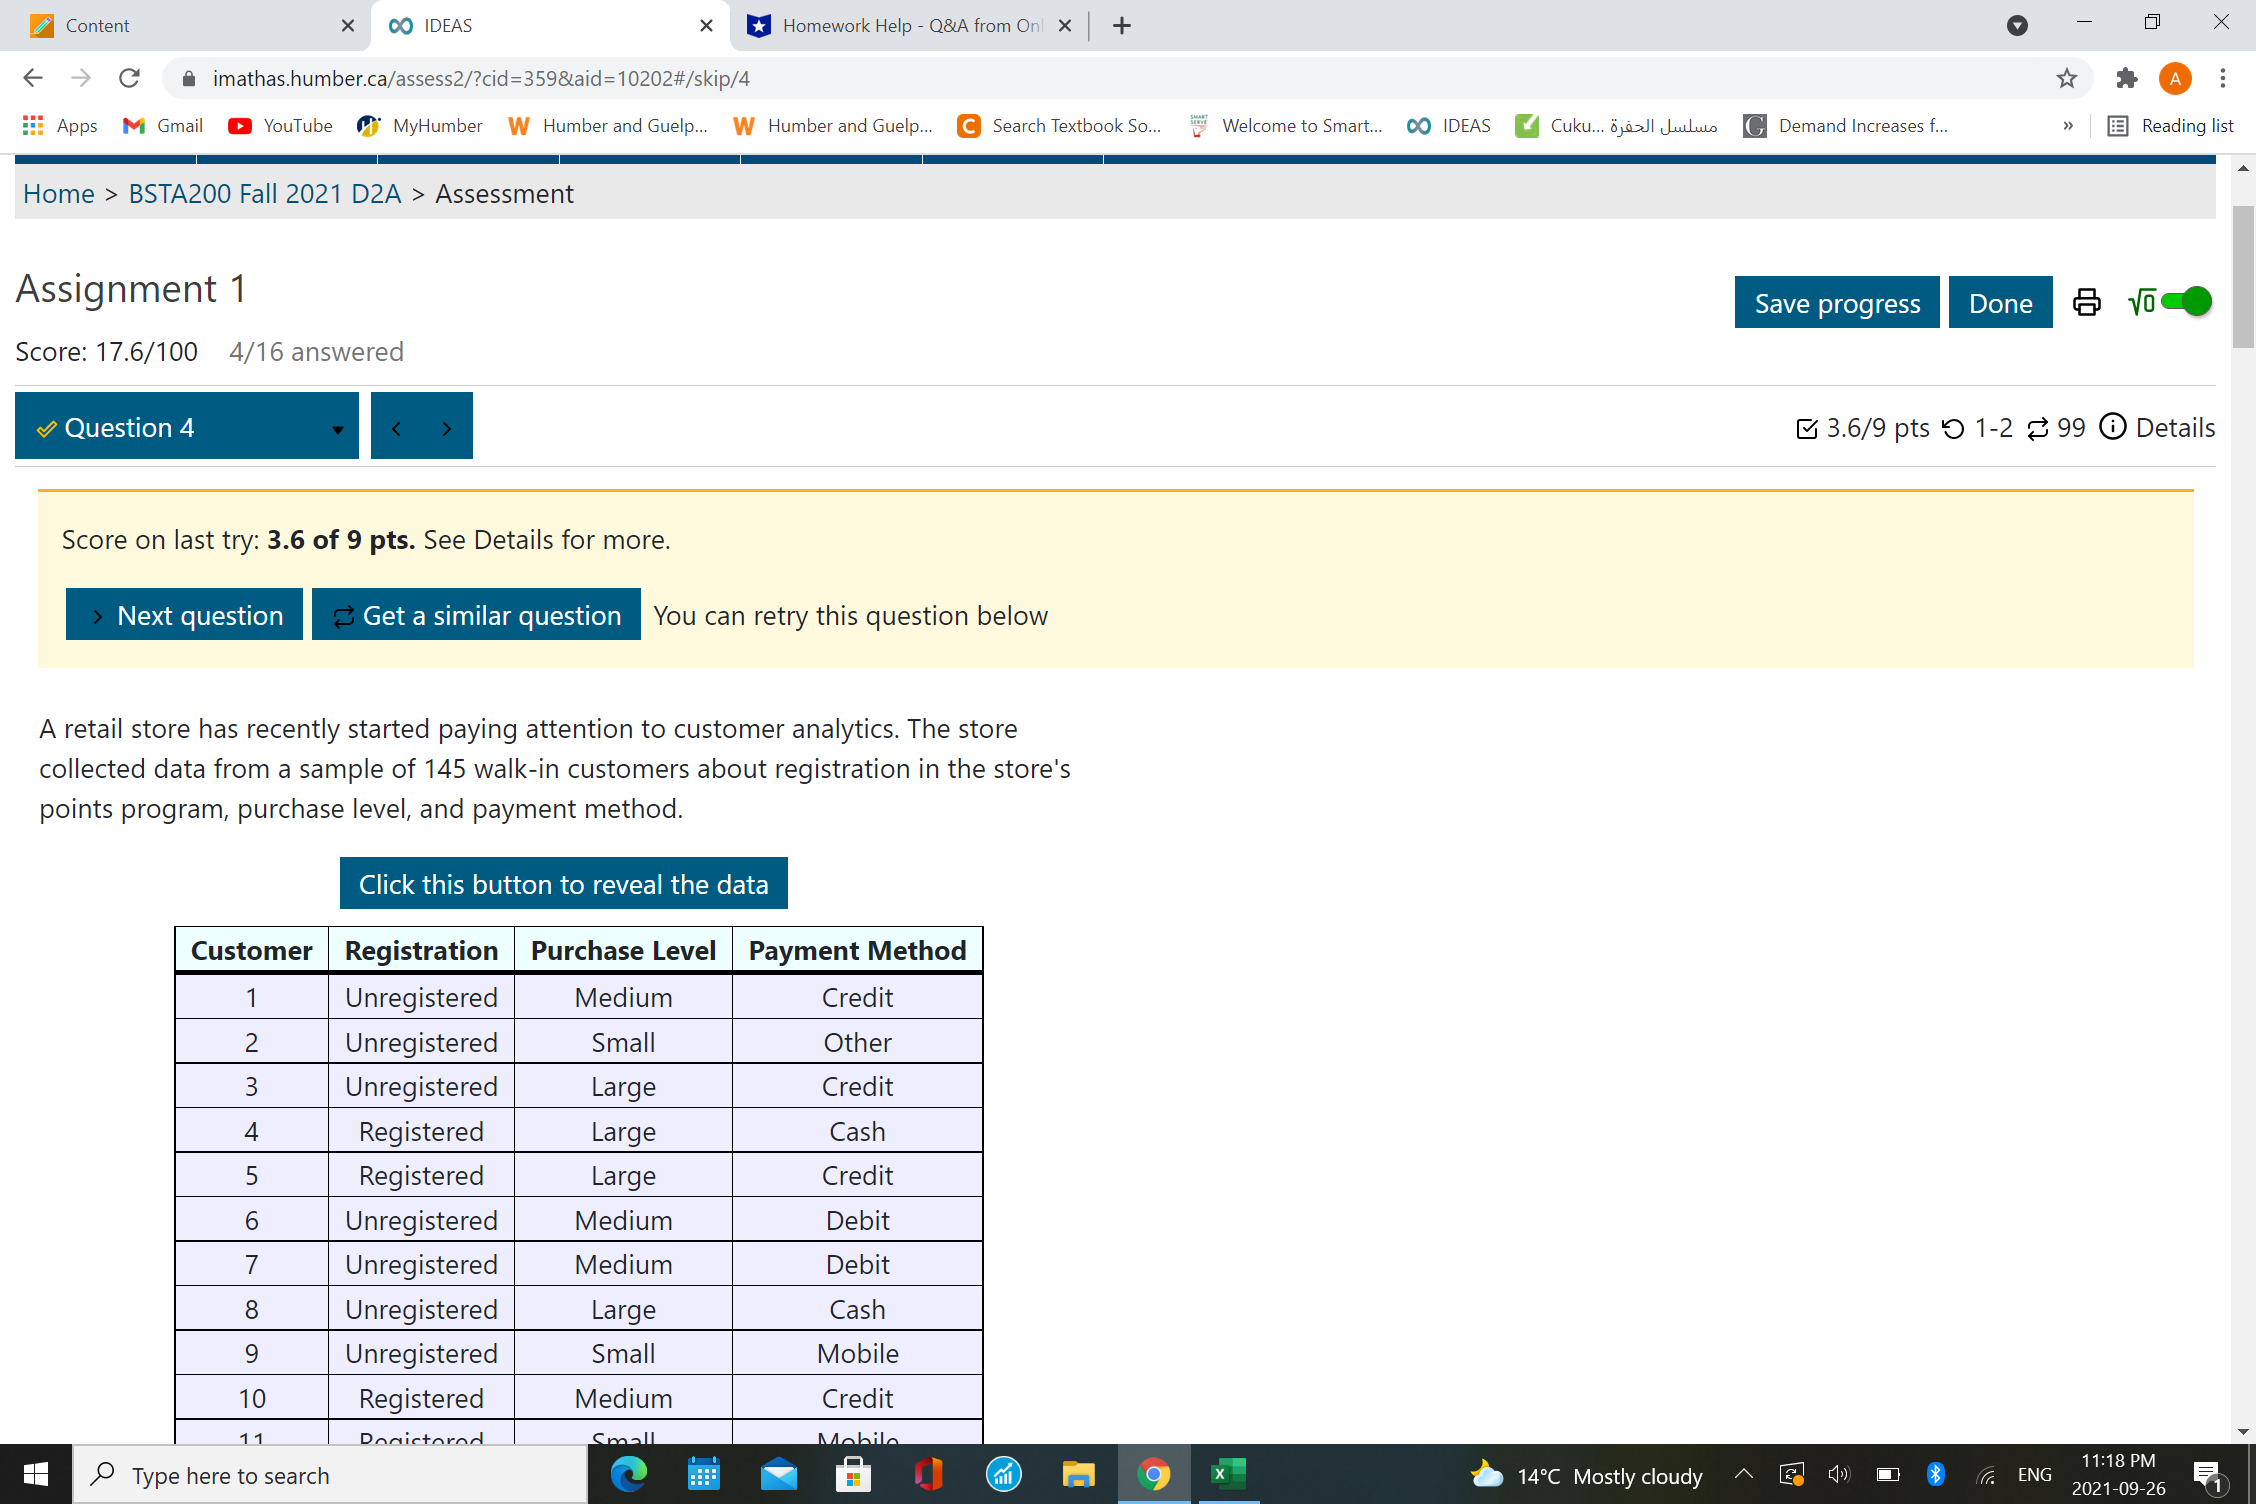Open Excel from the Windows taskbar
The height and width of the screenshot is (1504, 2256).
1228,1474
